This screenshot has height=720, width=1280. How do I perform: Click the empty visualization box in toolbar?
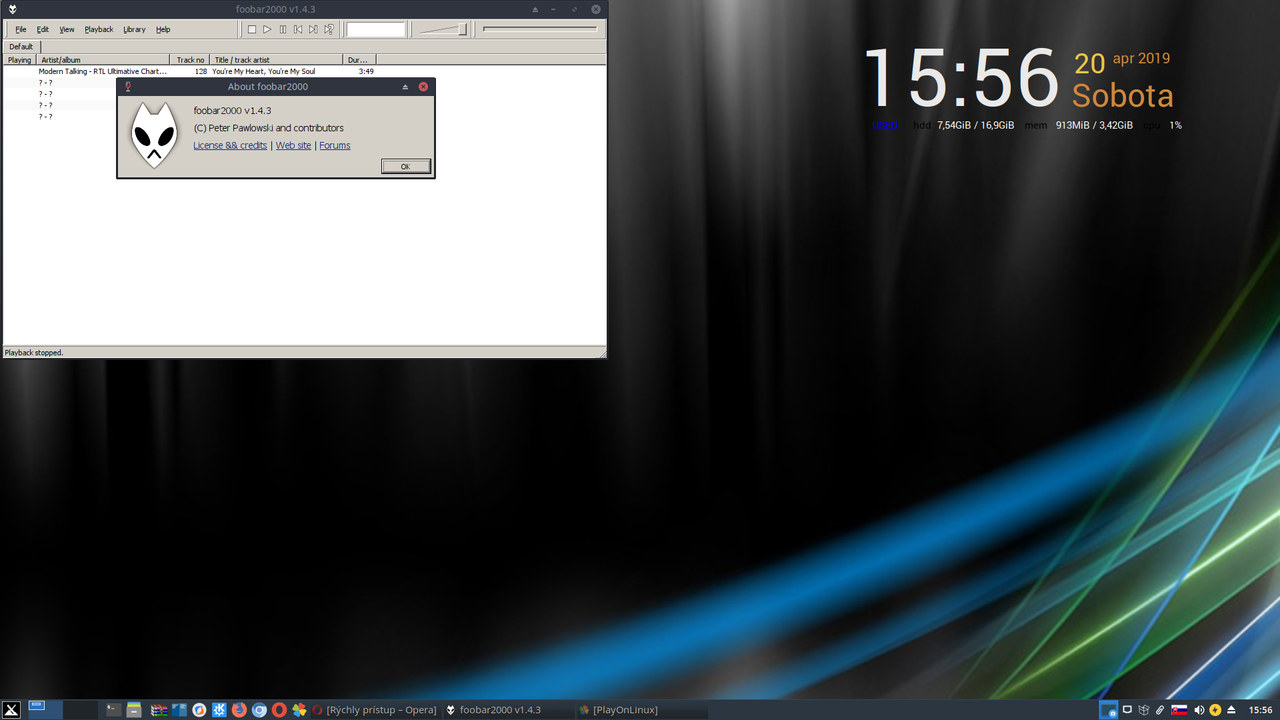(376, 30)
